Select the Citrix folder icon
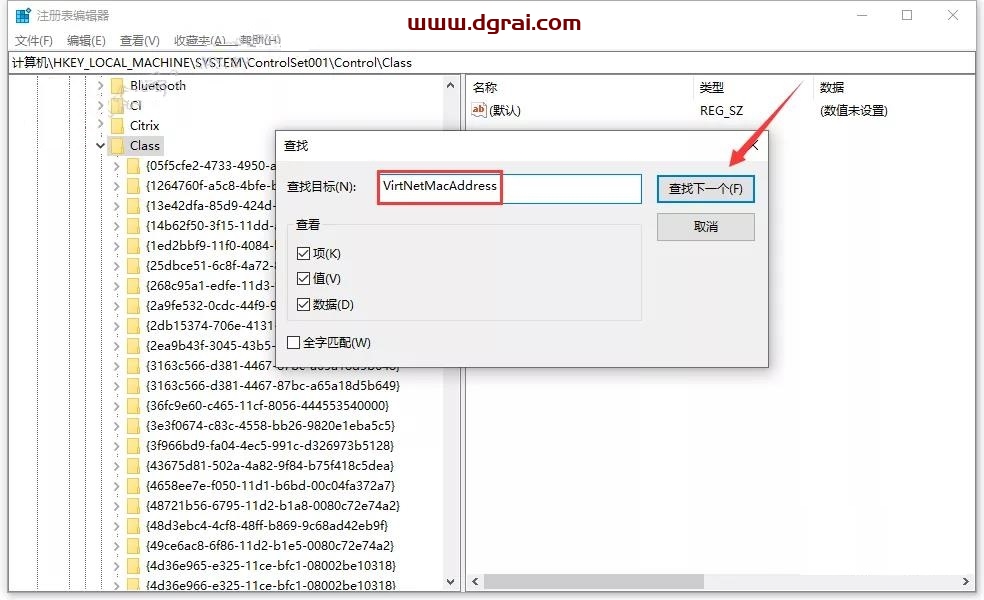Viewport: 984px width, 600px height. [x=117, y=126]
